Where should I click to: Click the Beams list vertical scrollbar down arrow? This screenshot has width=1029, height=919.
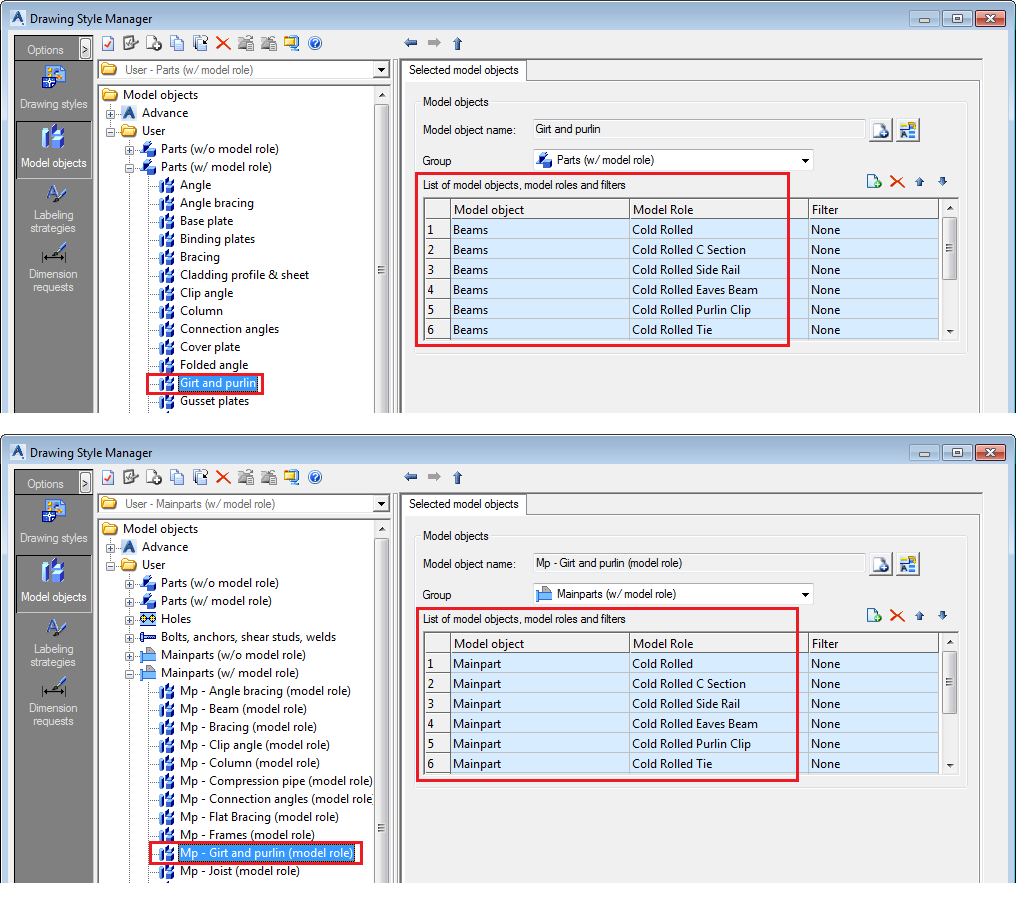(950, 332)
